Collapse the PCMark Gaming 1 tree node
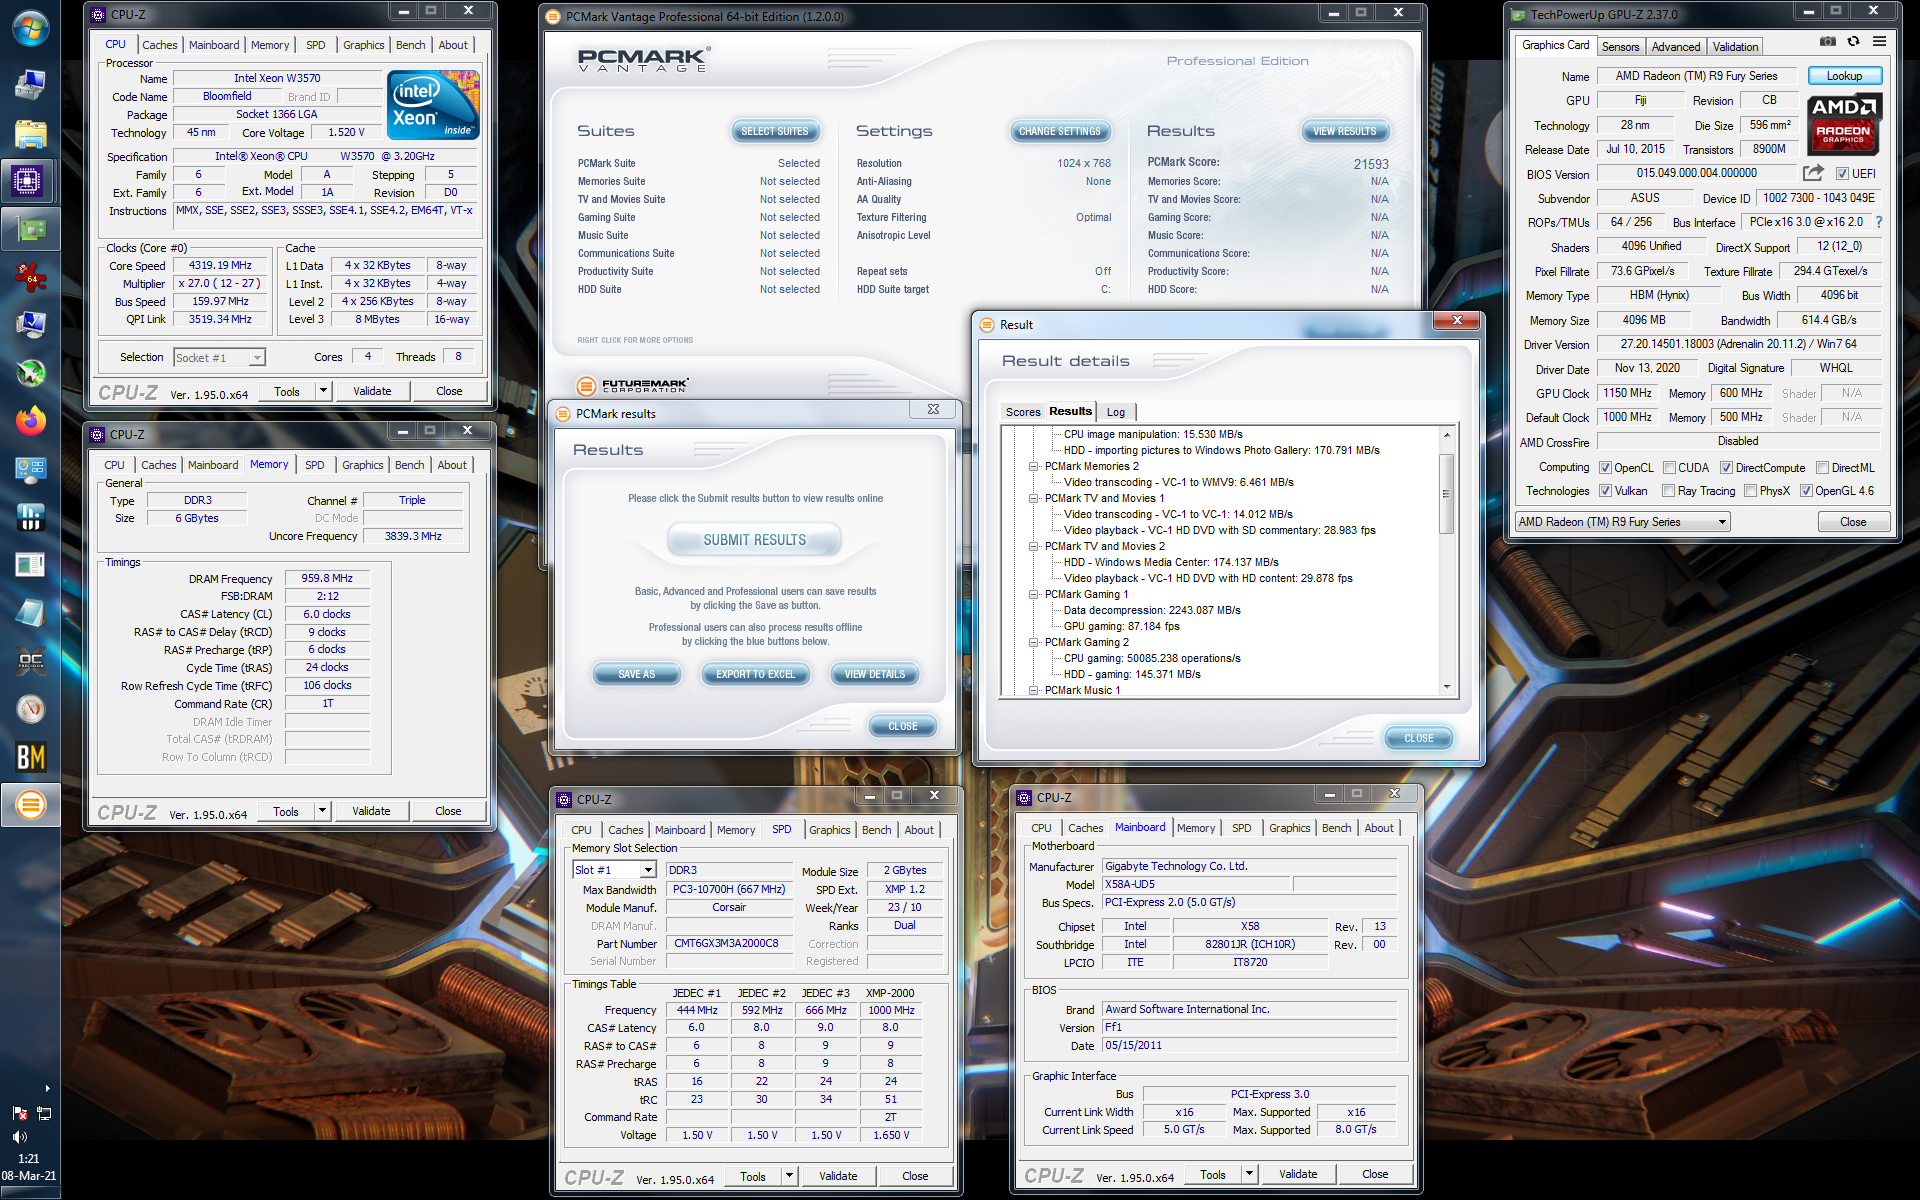The image size is (1920, 1200). coord(1034,594)
